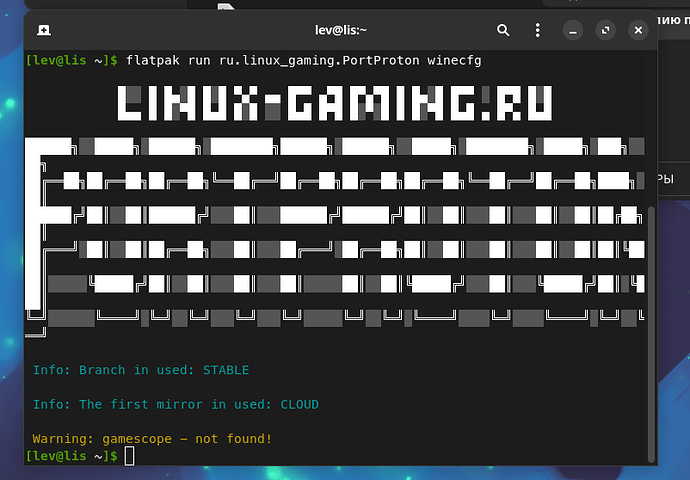
Task: Click the terminal vertical scrollbar
Action: point(652,334)
